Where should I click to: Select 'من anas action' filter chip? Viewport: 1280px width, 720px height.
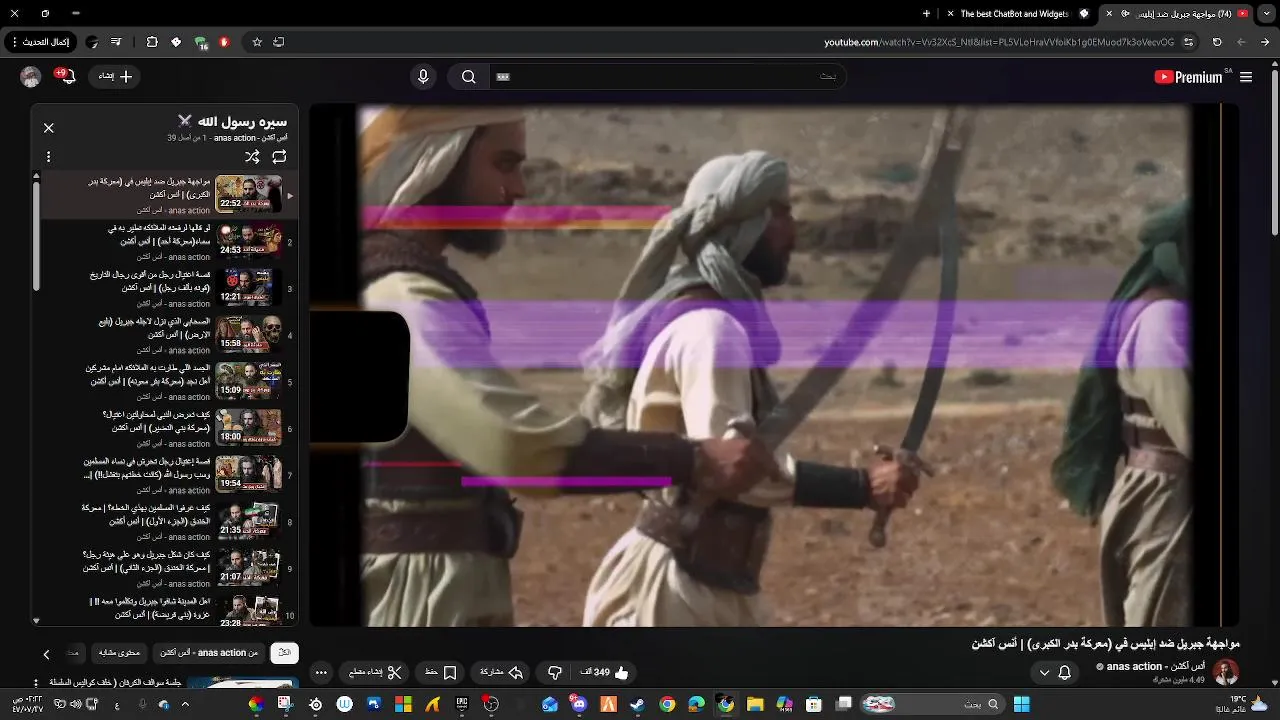pyautogui.click(x=209, y=653)
